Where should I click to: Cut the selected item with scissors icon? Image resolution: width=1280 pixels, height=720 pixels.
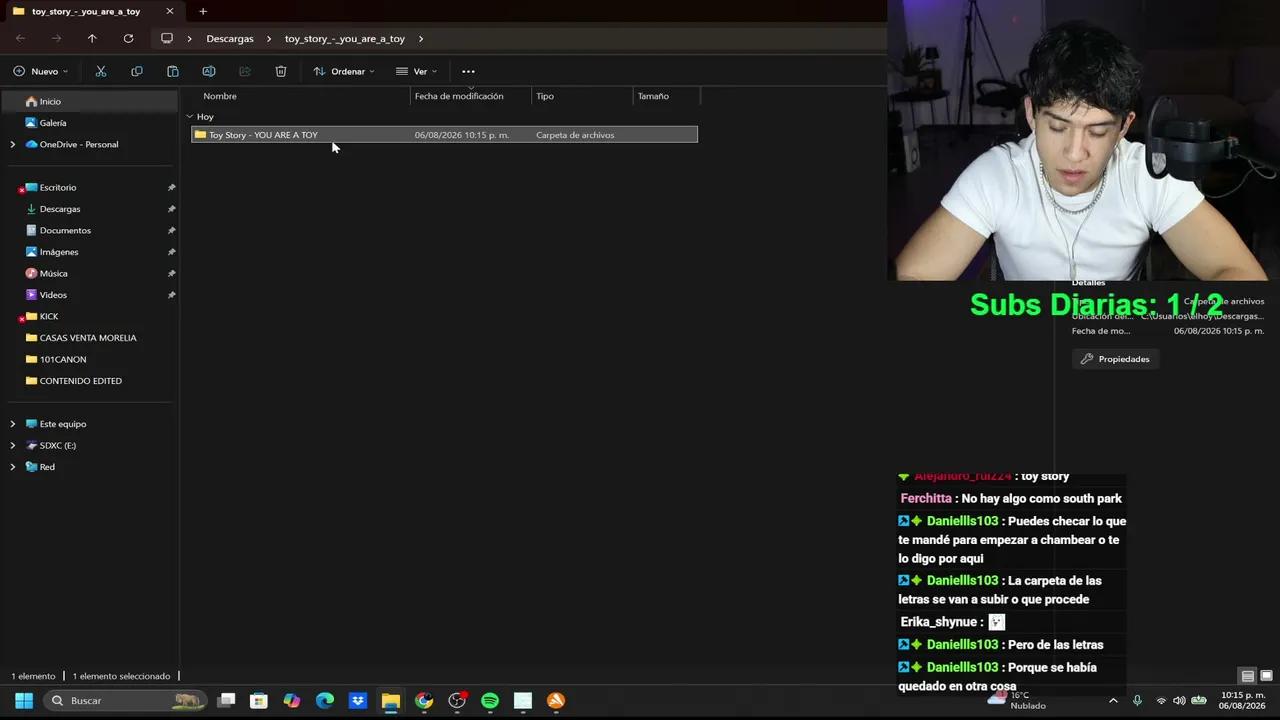click(101, 71)
